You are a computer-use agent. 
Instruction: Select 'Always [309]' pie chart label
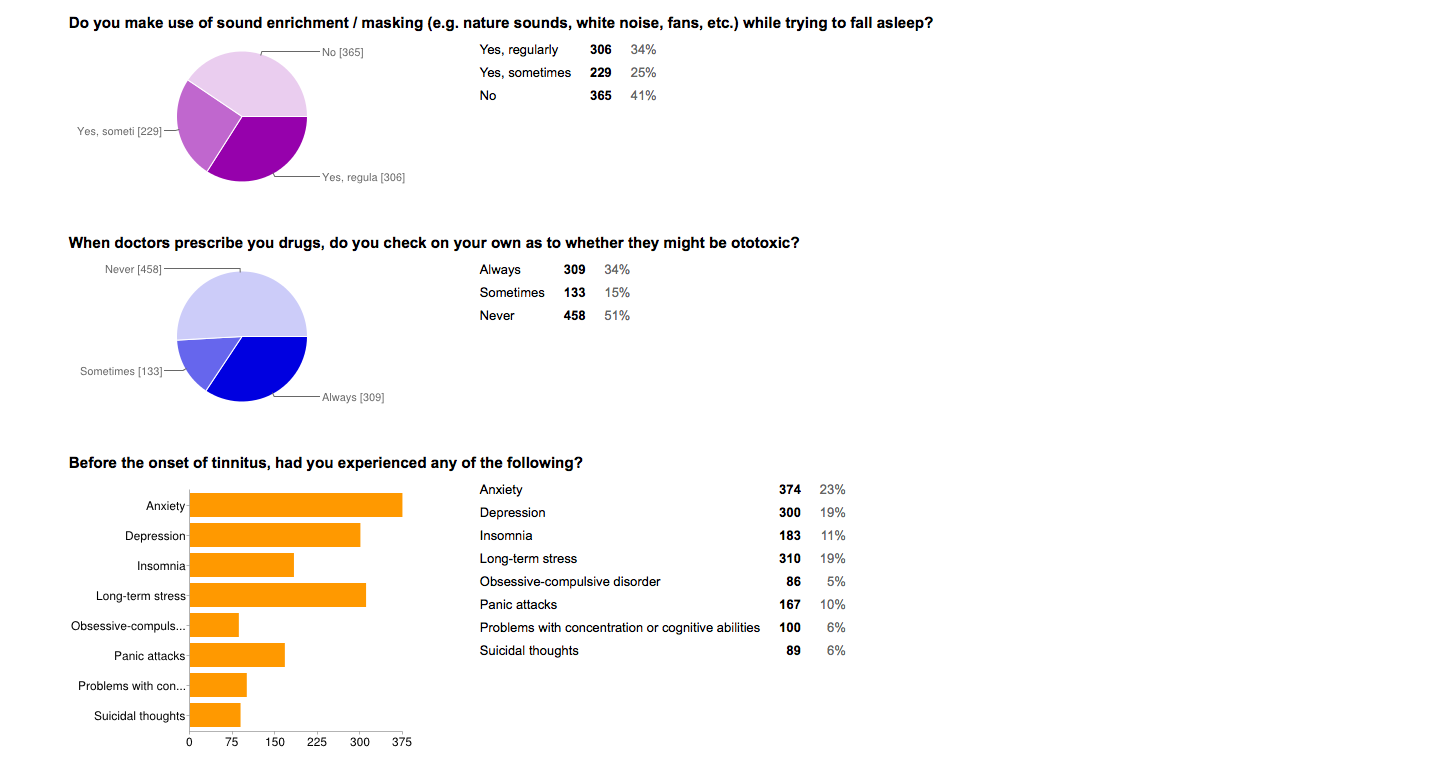(353, 397)
